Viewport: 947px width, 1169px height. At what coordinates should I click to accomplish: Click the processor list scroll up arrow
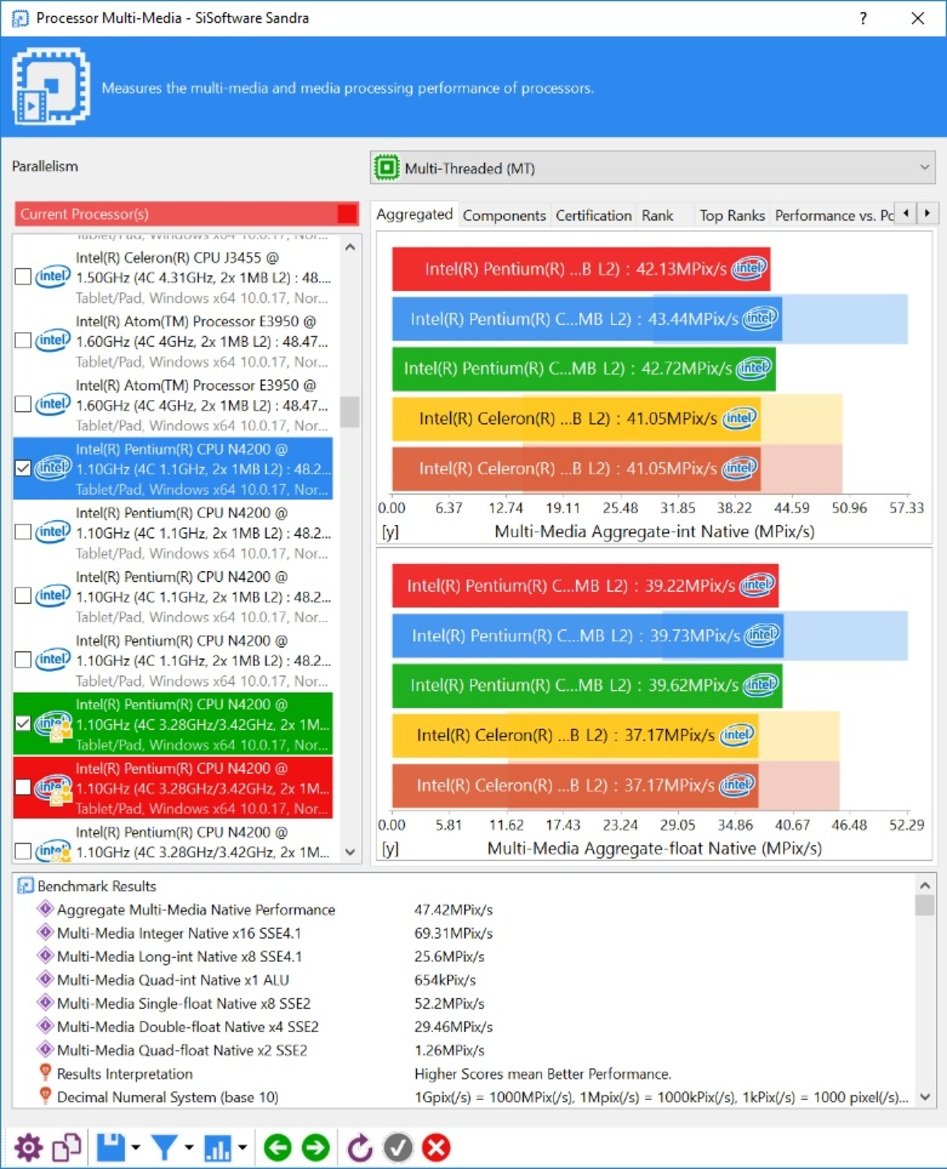point(350,247)
